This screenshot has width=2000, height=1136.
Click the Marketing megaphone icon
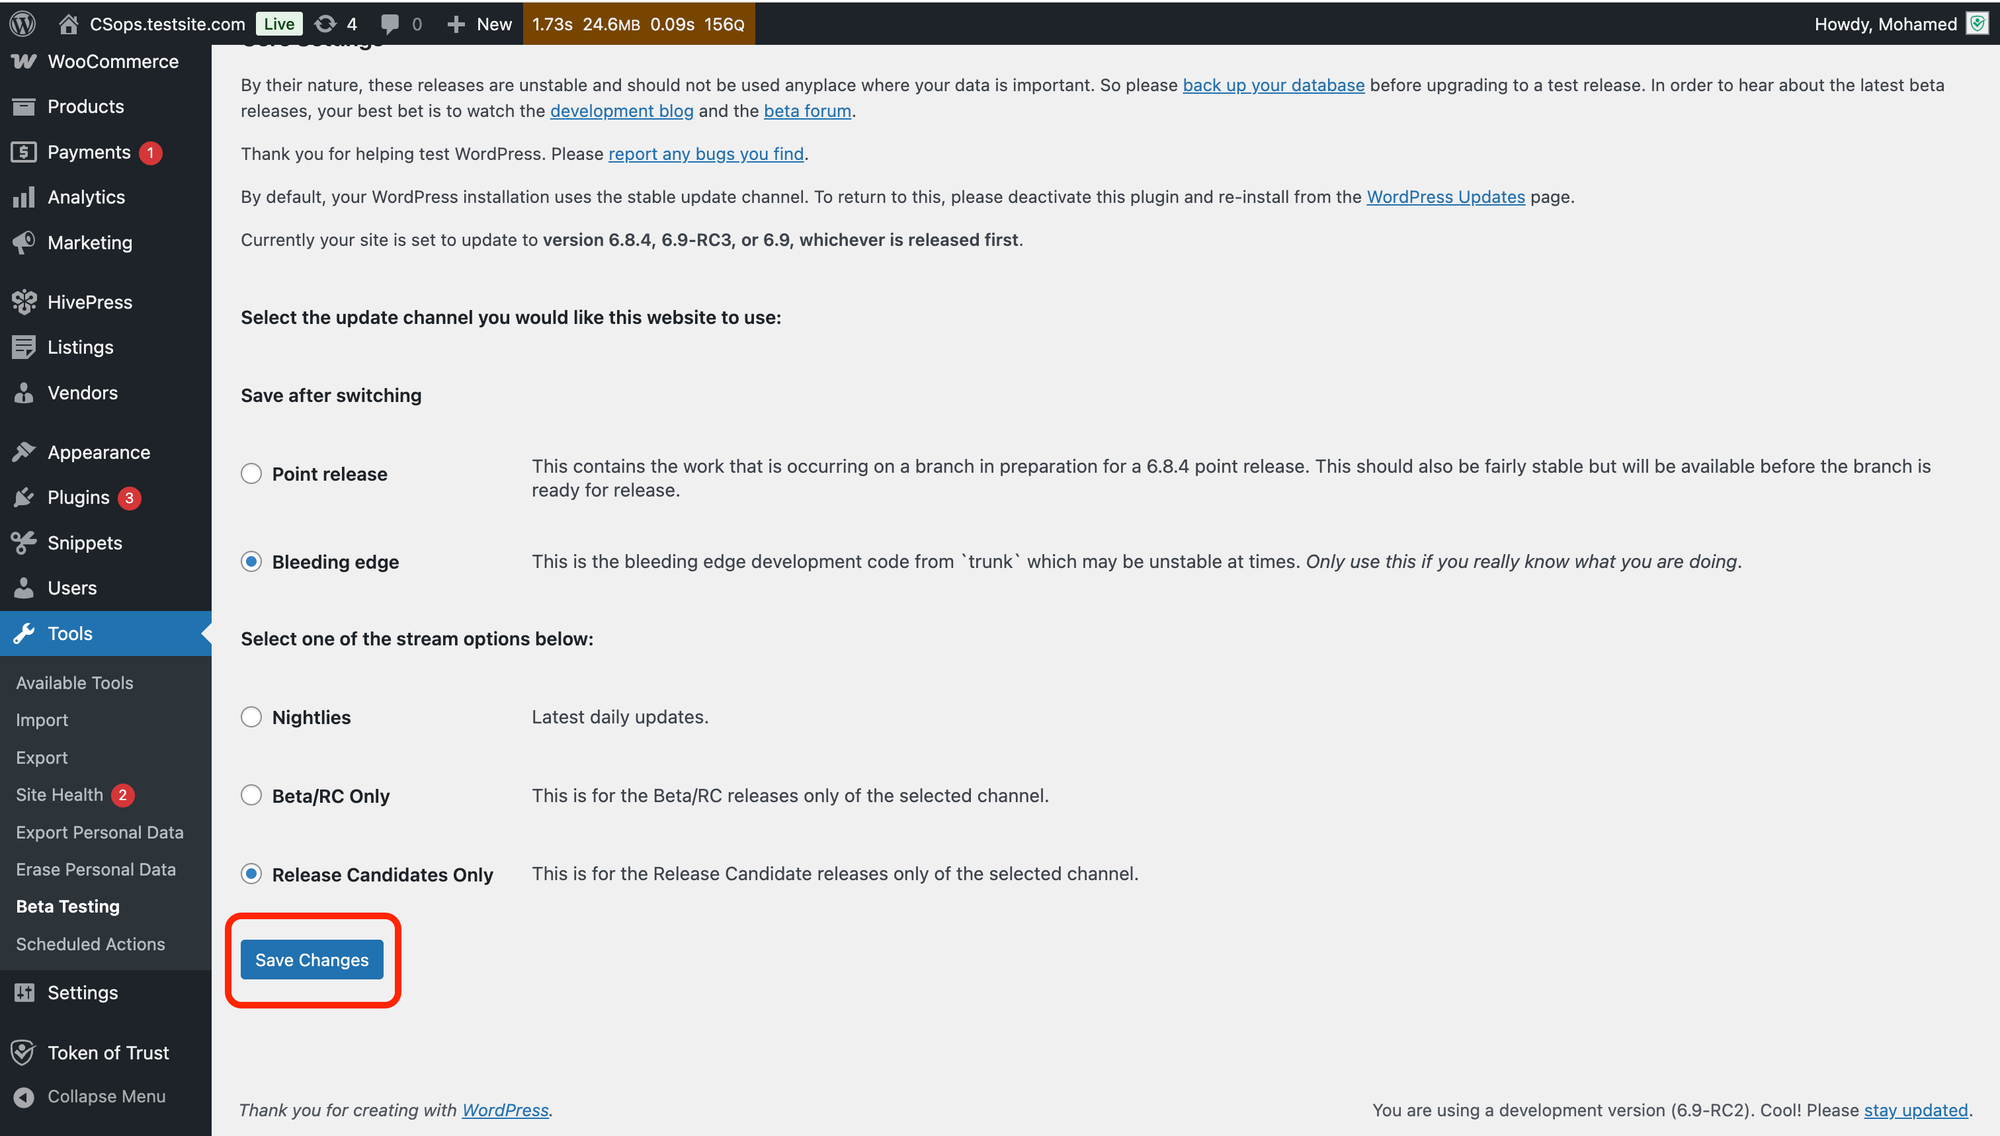24,243
